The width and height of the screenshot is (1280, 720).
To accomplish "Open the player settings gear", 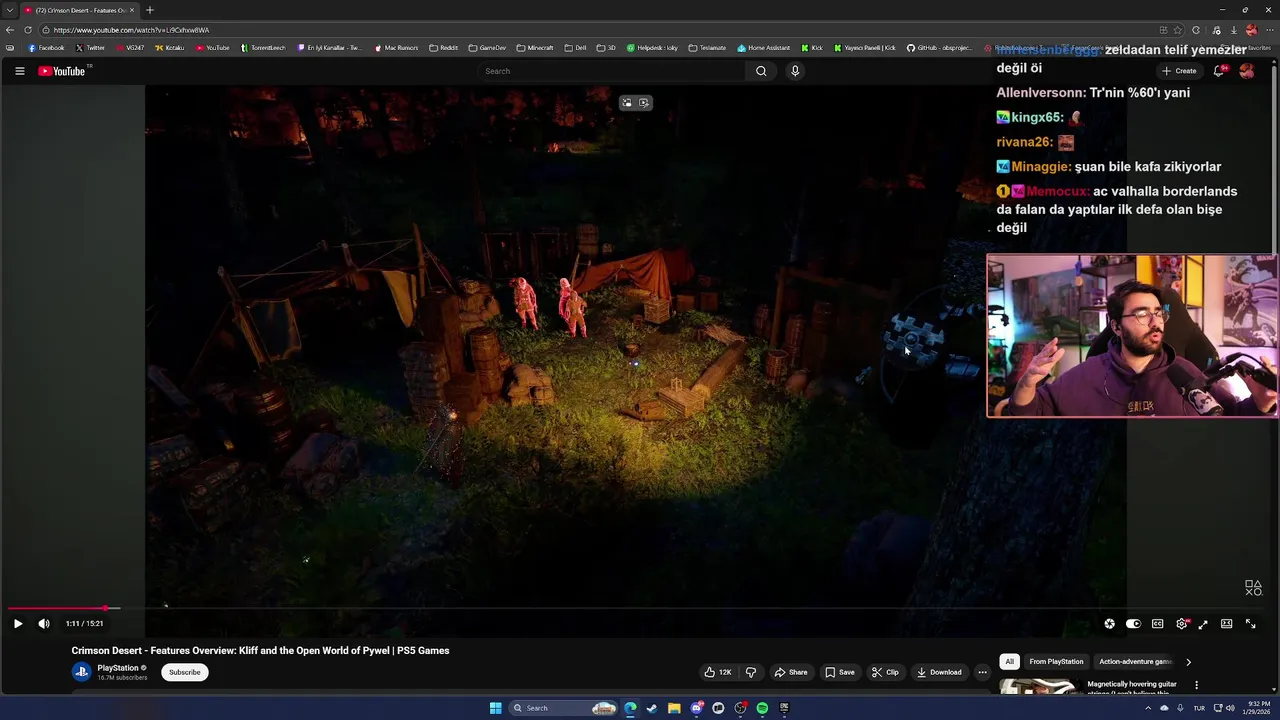I will point(1182,624).
